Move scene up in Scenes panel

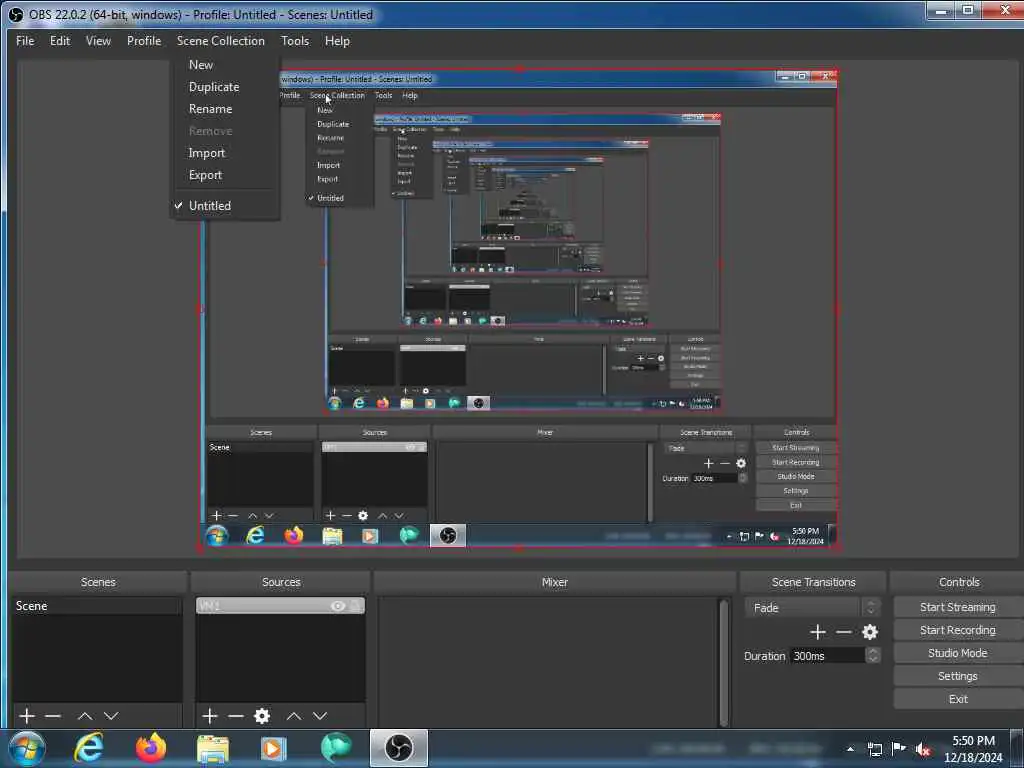[x=85, y=716]
